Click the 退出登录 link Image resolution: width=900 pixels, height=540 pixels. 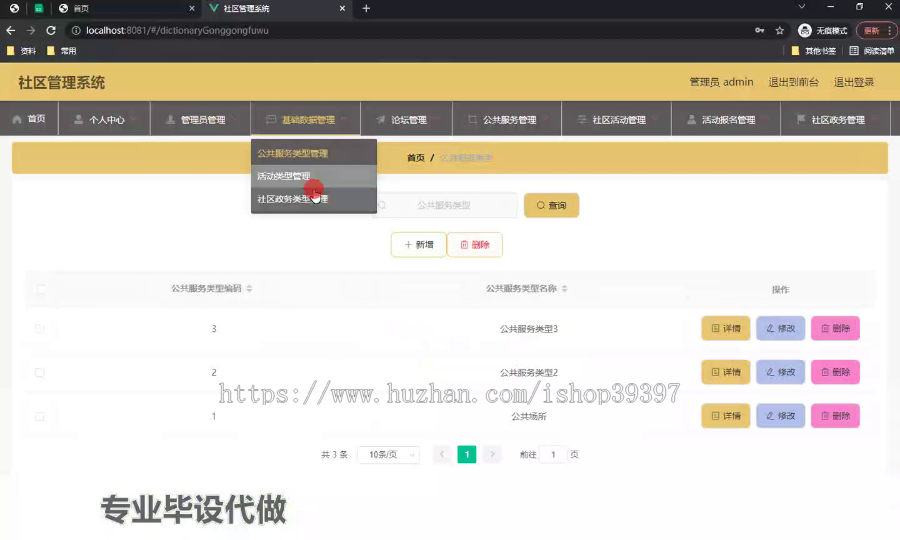[854, 82]
